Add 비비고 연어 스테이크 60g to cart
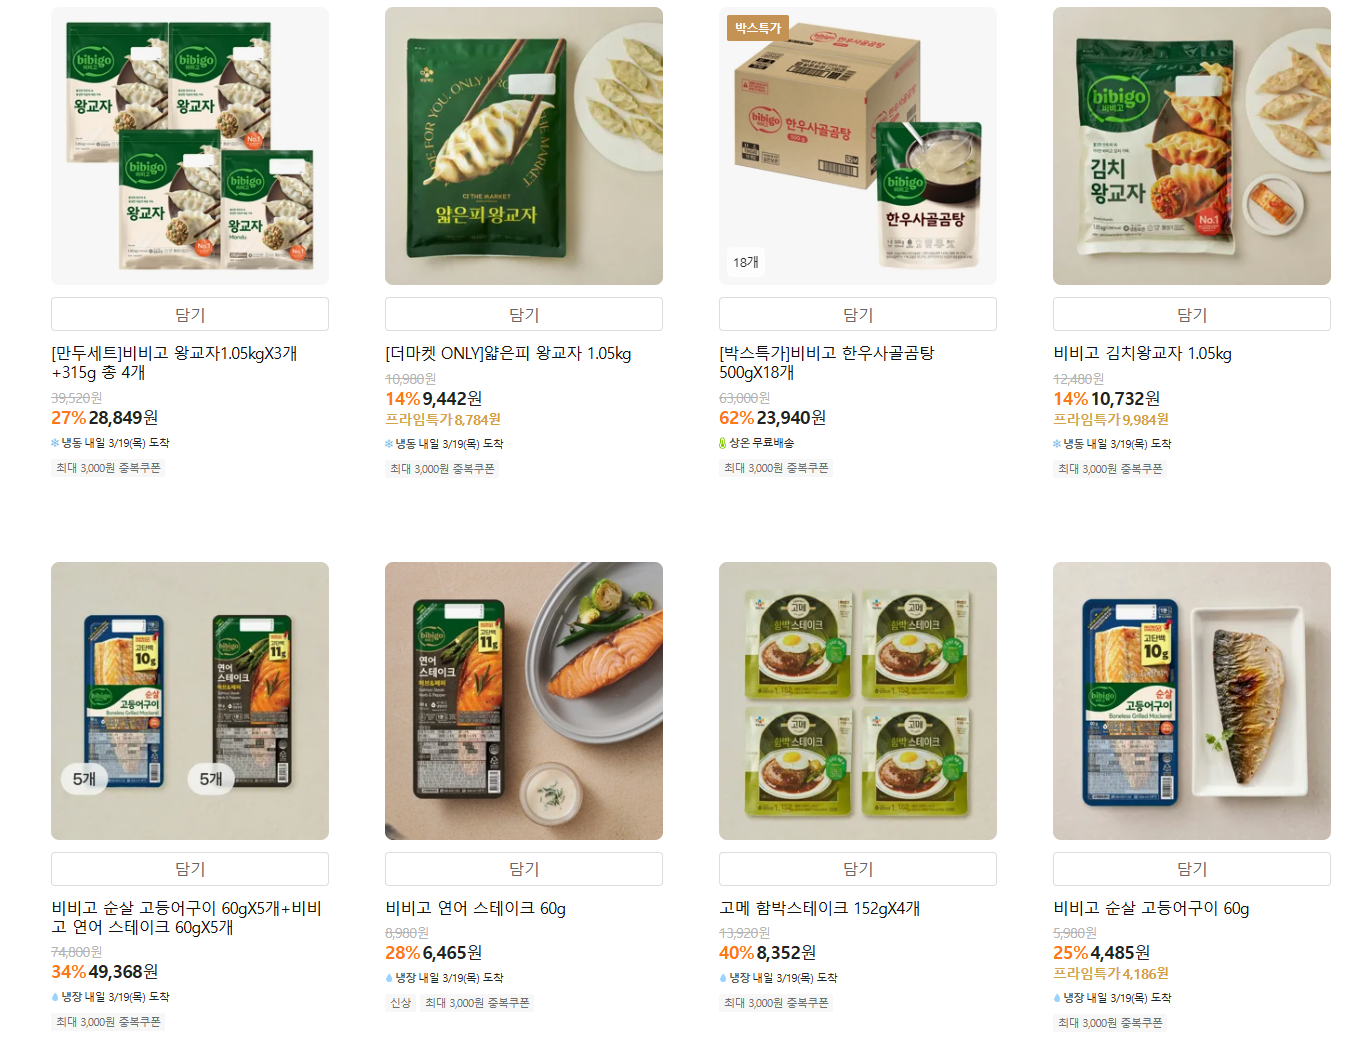 pos(524,869)
